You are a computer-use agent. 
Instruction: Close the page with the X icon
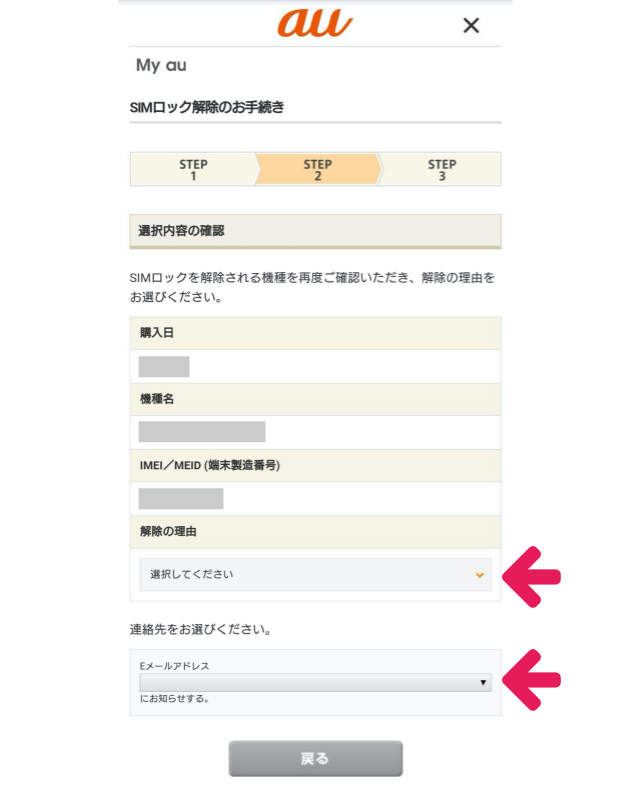471,26
